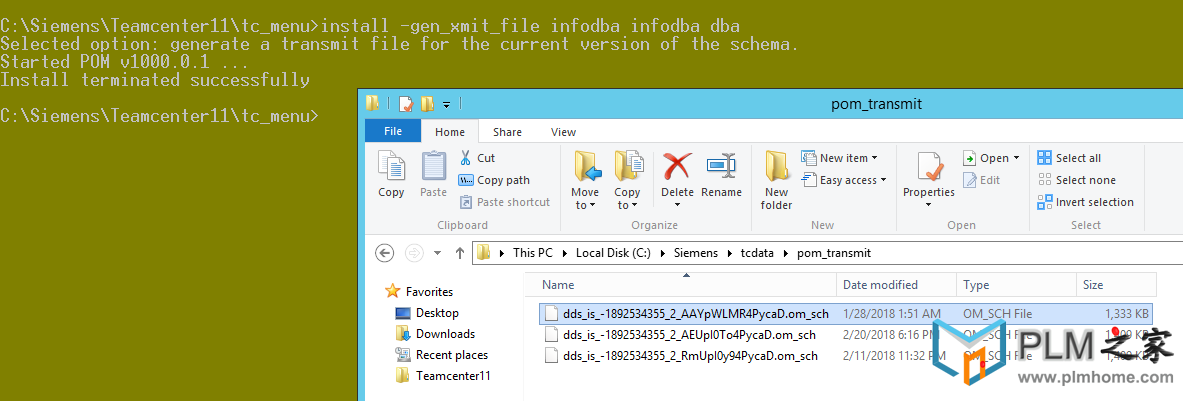Image resolution: width=1183 pixels, height=401 pixels.
Task: Click the Up one level arrow
Action: point(459,253)
